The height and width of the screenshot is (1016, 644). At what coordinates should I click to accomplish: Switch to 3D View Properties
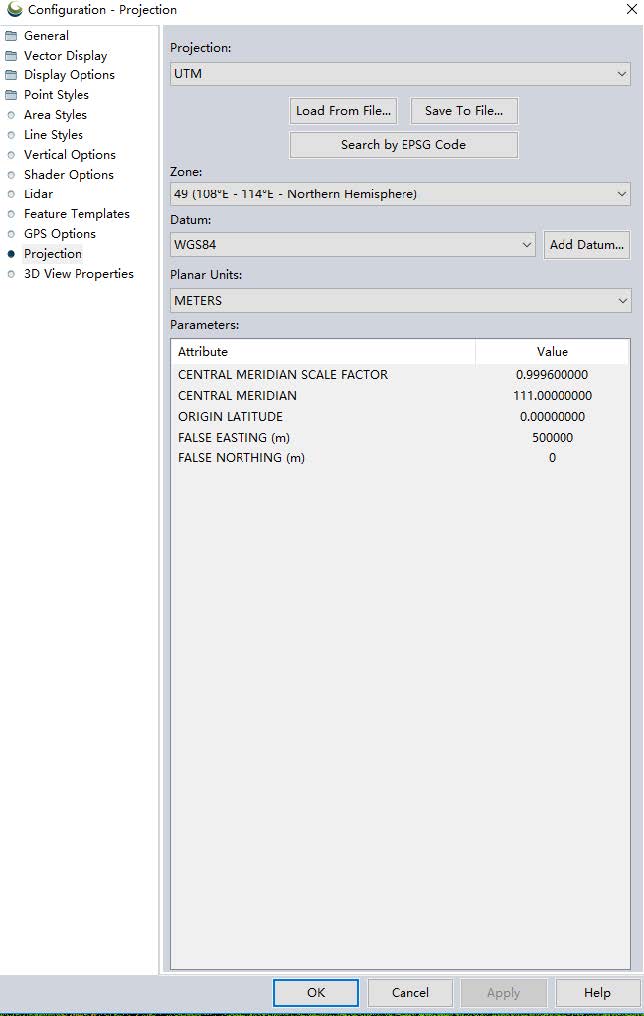78,273
